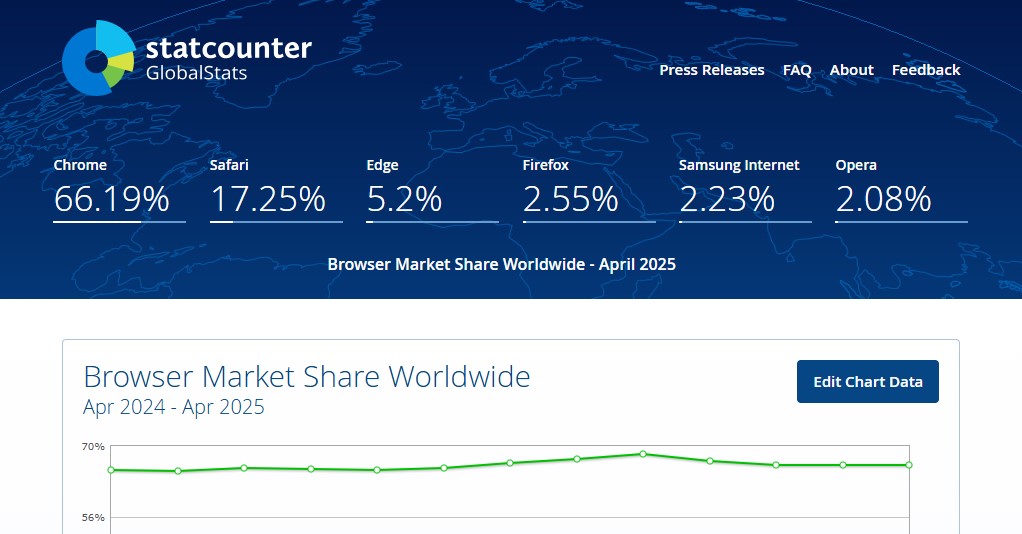
Task: Open the Feedback link
Action: [x=925, y=70]
